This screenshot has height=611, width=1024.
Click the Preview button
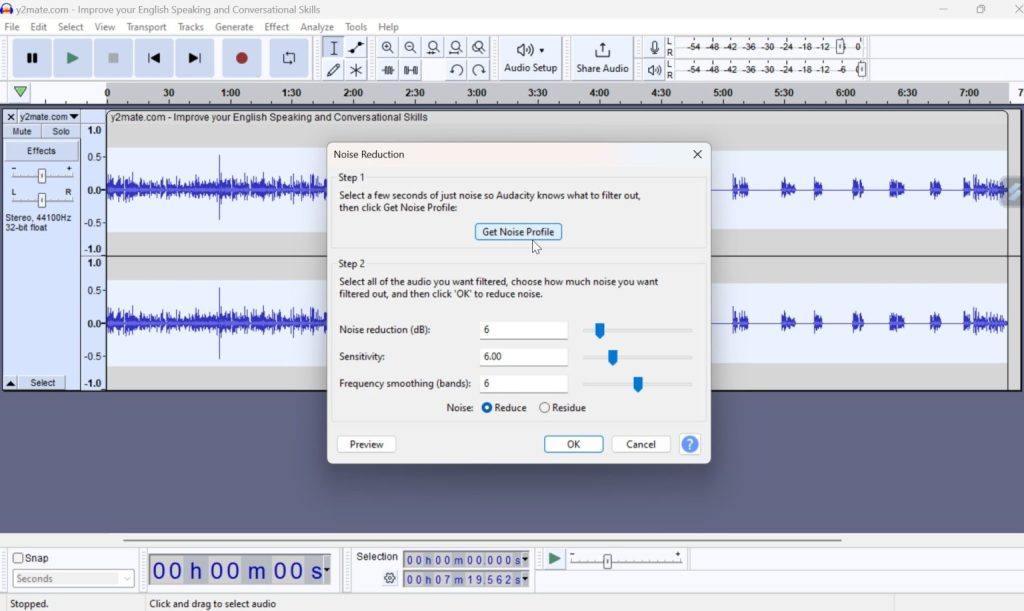[x=366, y=443]
